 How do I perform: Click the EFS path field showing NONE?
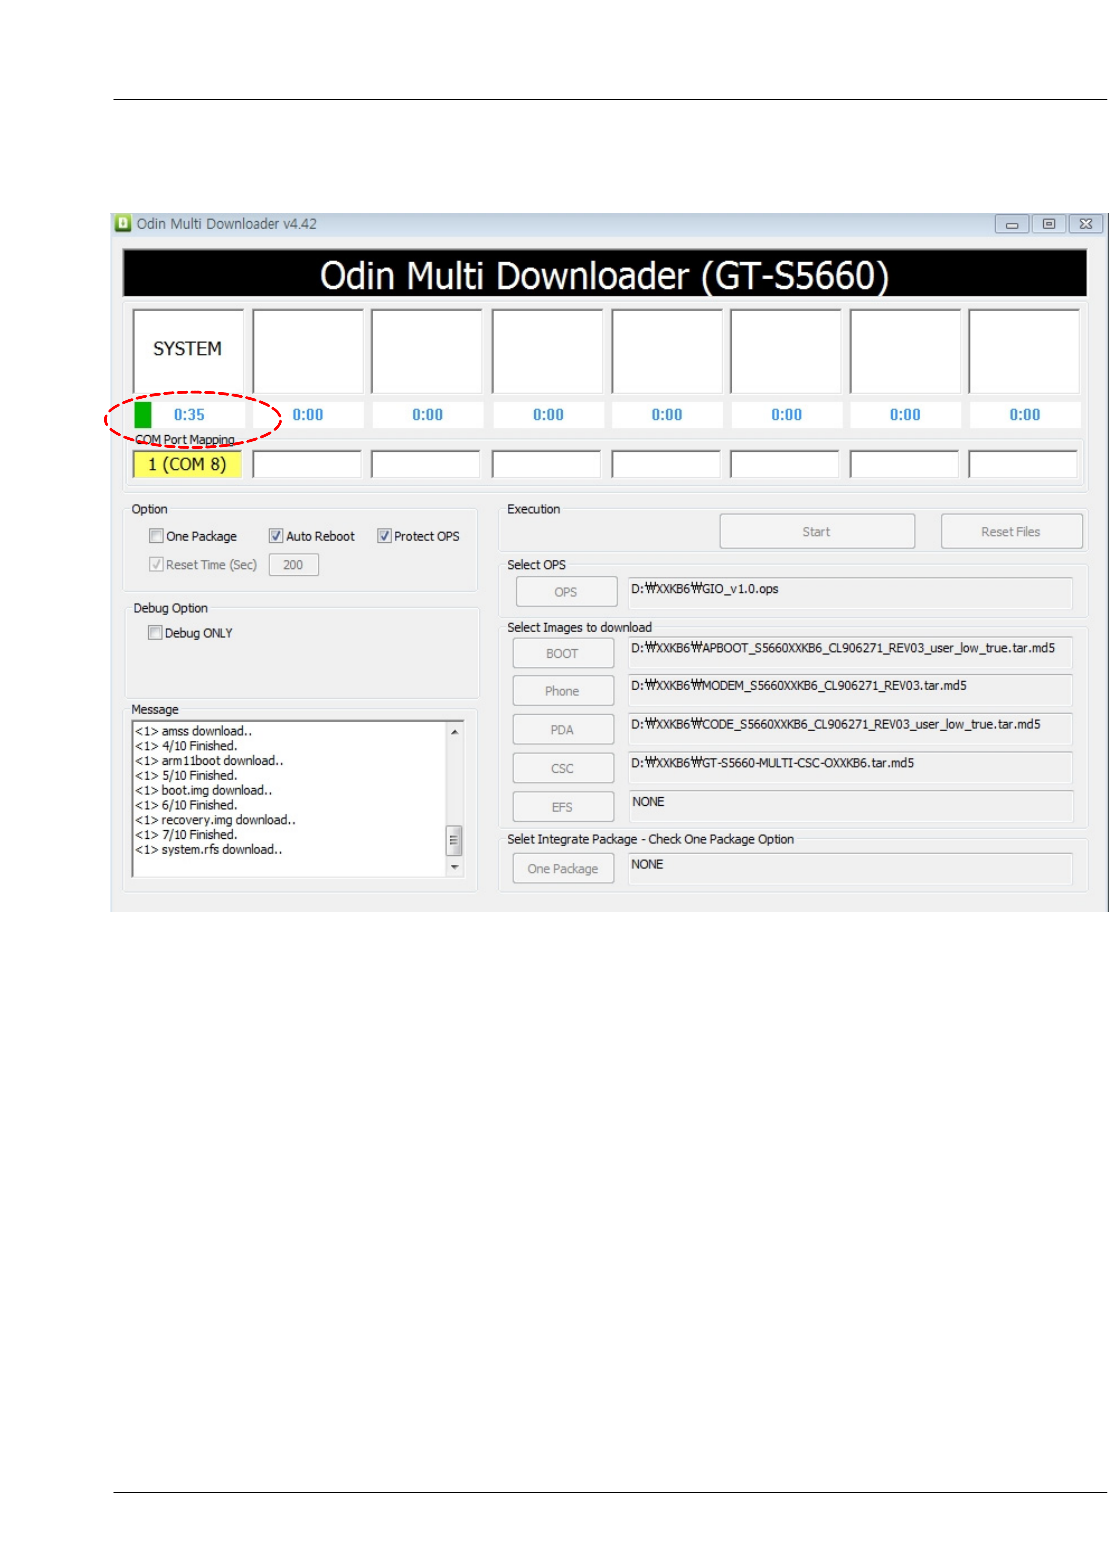coord(850,806)
